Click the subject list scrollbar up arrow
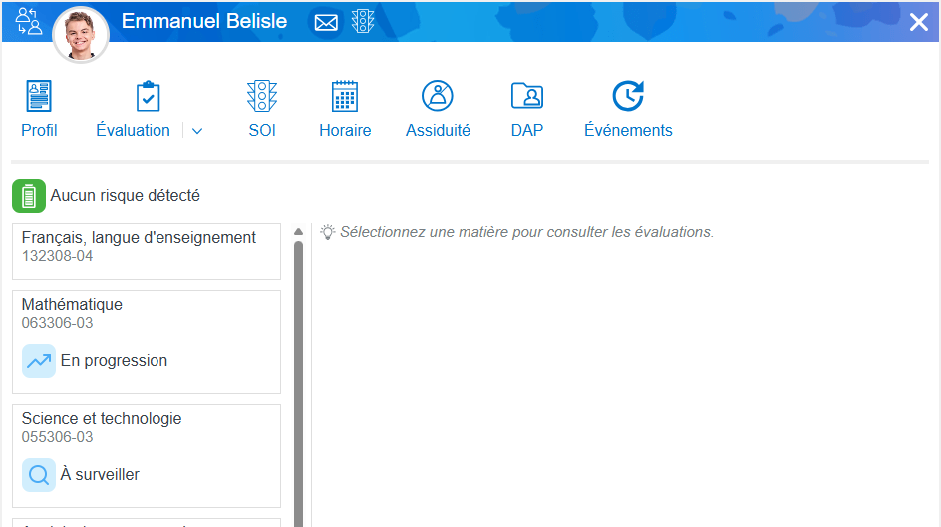The height and width of the screenshot is (527, 941). point(298,232)
